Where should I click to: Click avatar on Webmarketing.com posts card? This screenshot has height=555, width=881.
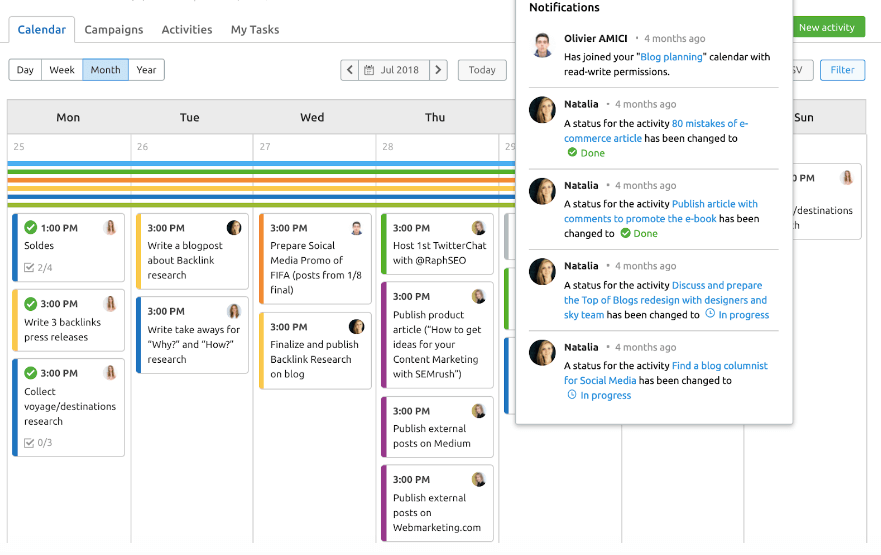[479, 479]
